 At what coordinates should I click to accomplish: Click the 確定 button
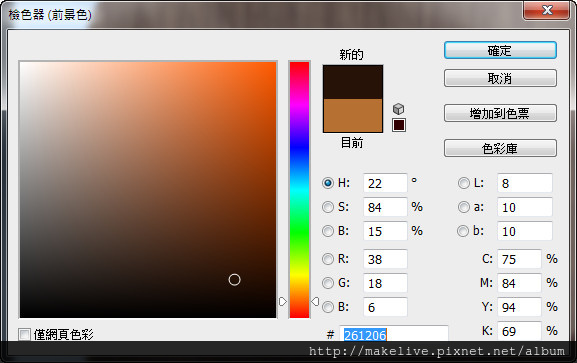point(500,50)
